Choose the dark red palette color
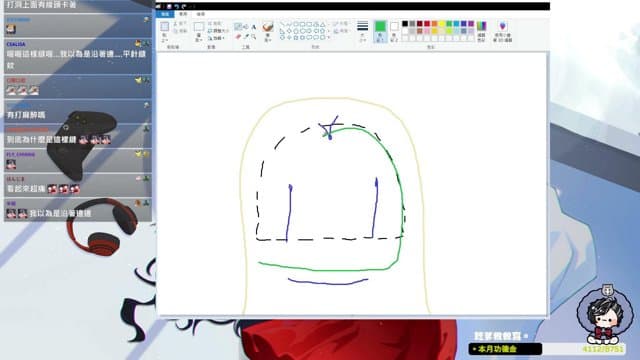The image size is (640, 360). 420,24
